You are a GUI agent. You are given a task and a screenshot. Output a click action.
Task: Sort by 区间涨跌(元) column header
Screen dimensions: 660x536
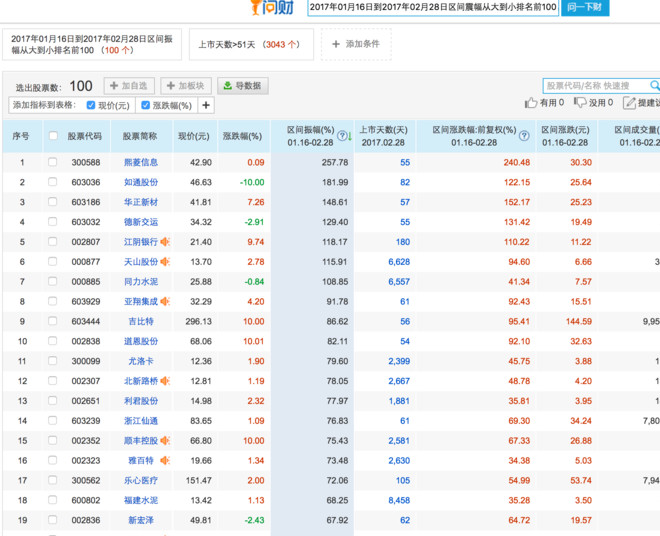(565, 136)
